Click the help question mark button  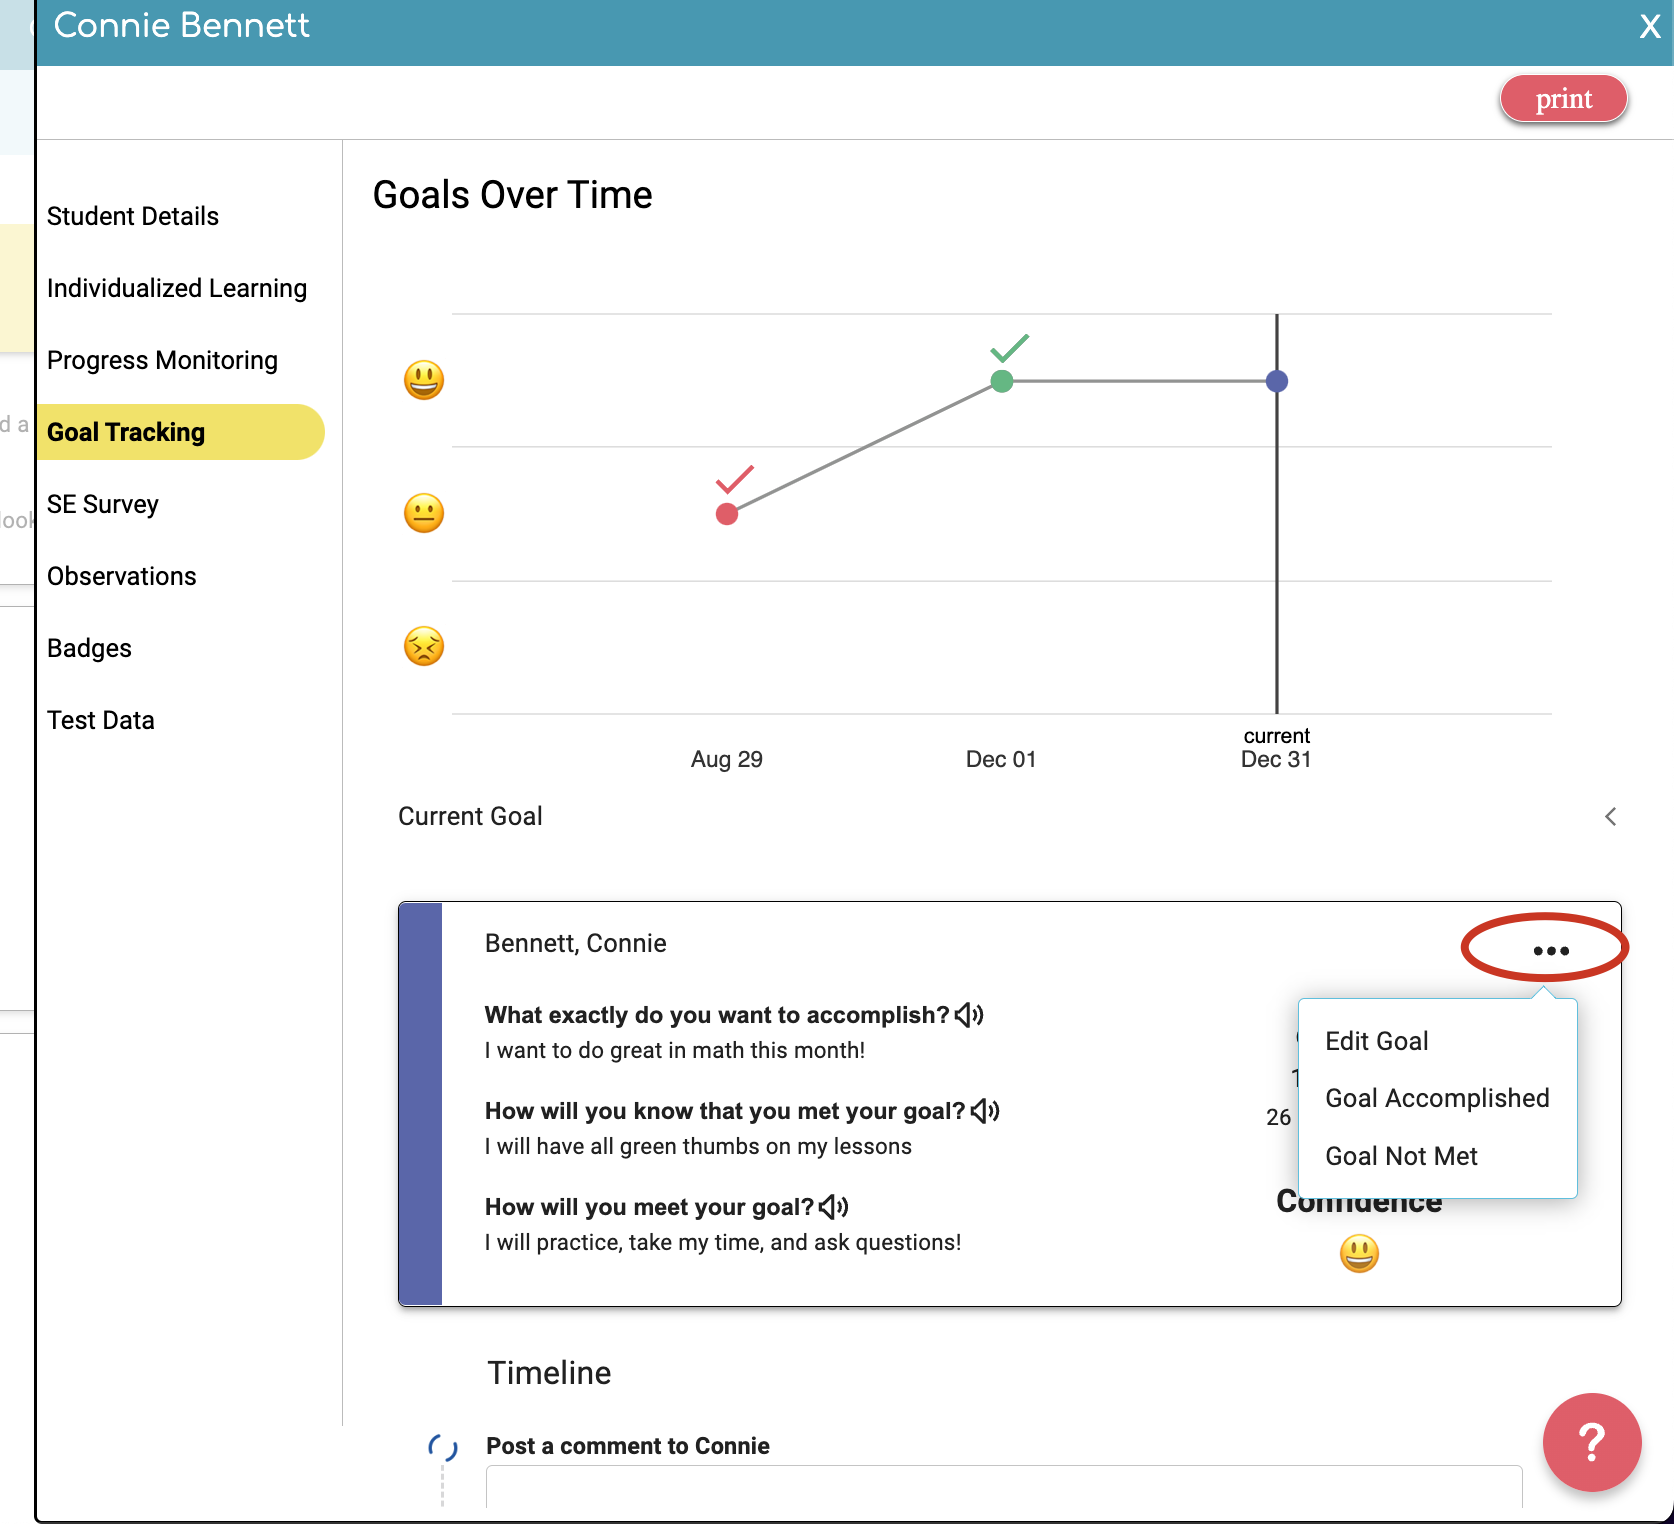tap(1591, 1443)
